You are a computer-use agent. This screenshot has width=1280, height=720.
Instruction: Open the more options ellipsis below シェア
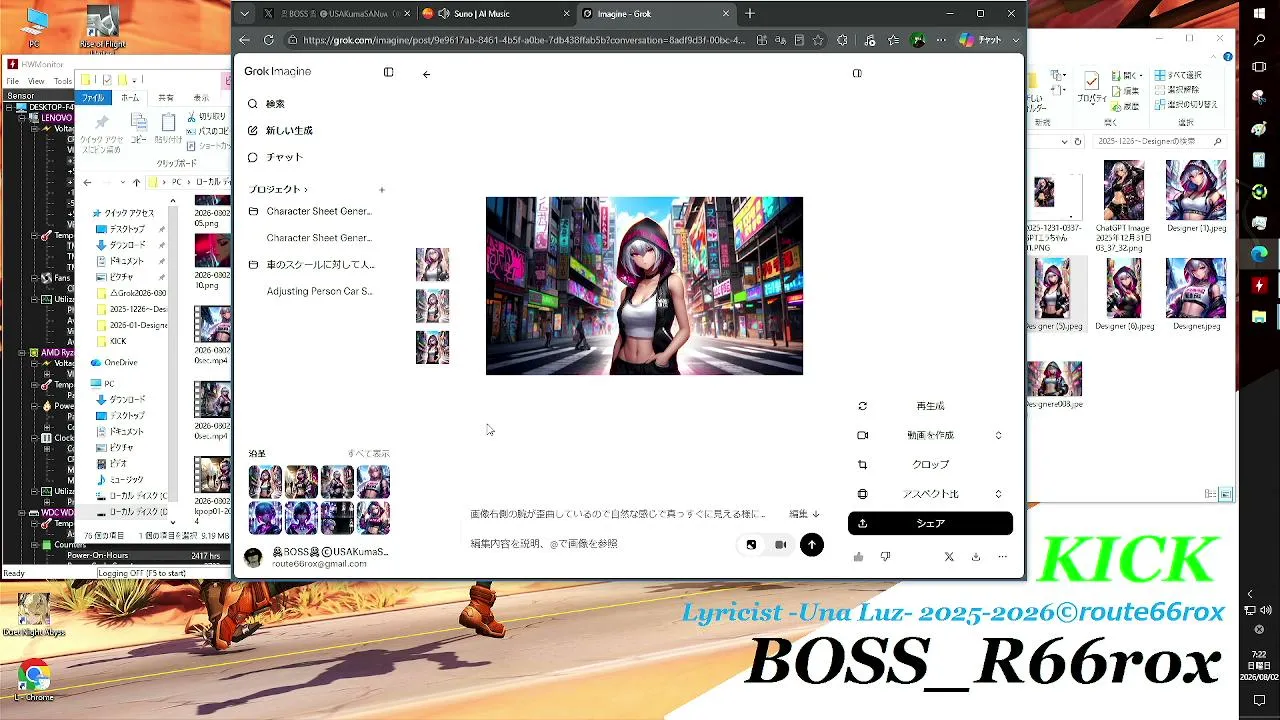click(x=1002, y=557)
